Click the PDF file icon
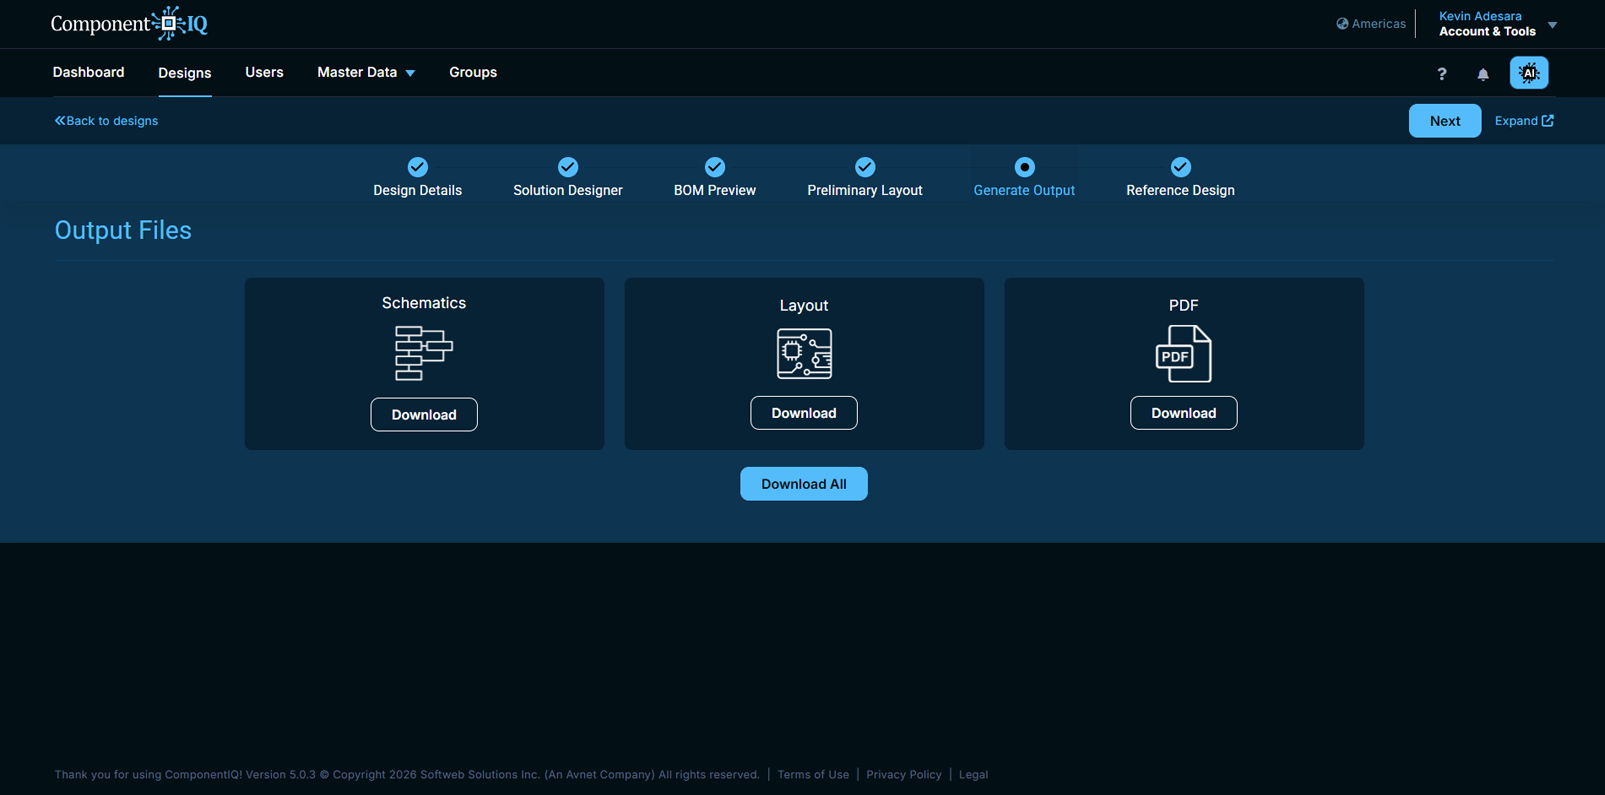 [1183, 354]
